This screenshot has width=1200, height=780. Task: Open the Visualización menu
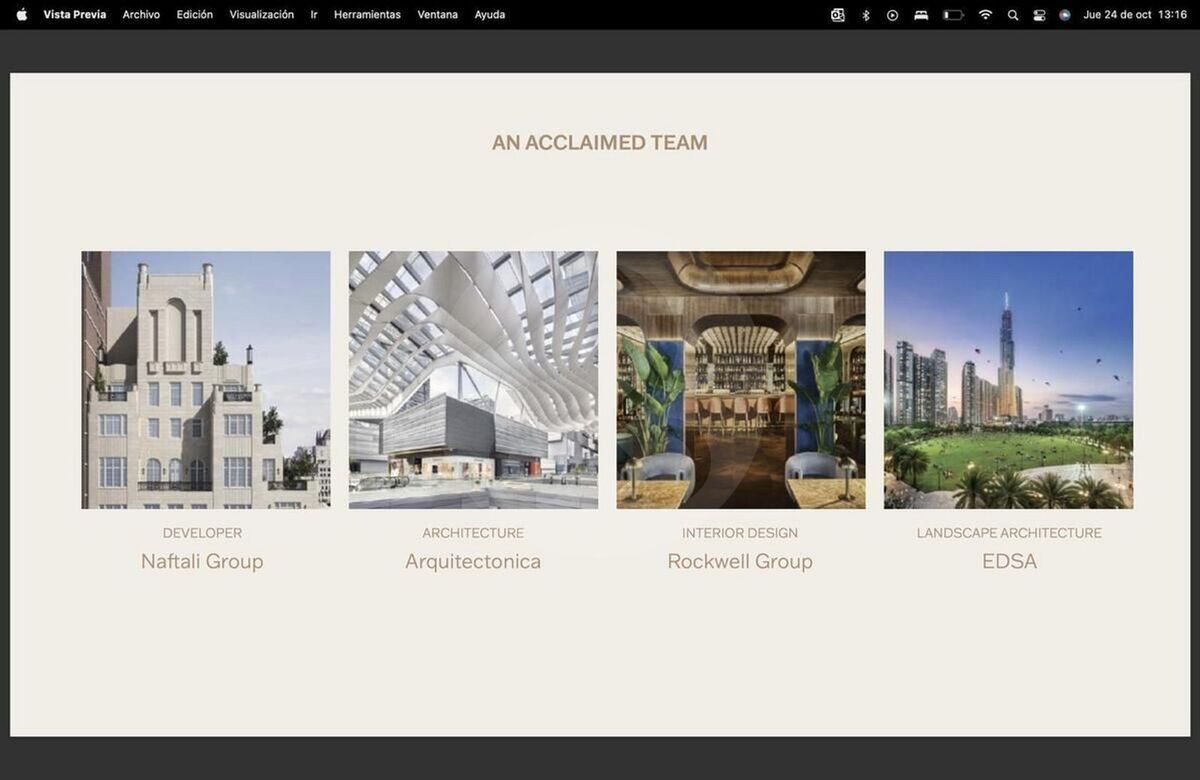click(x=262, y=15)
